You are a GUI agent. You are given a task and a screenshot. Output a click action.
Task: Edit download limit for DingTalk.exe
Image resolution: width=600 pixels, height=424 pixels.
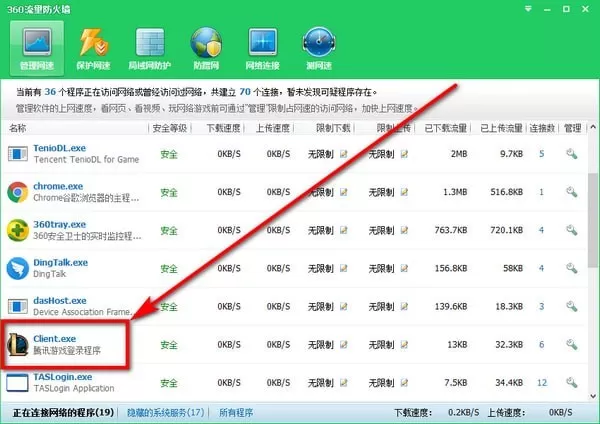[x=344, y=268]
